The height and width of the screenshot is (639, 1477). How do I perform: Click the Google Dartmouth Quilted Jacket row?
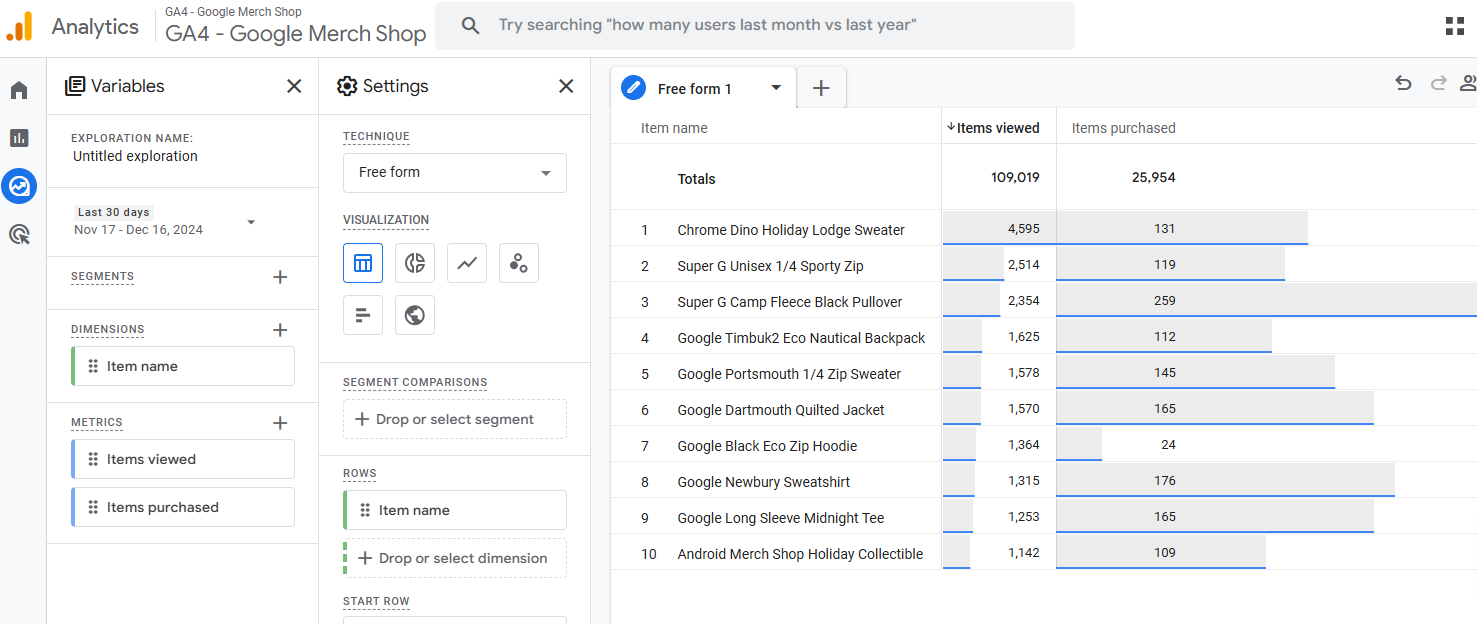(1044, 409)
